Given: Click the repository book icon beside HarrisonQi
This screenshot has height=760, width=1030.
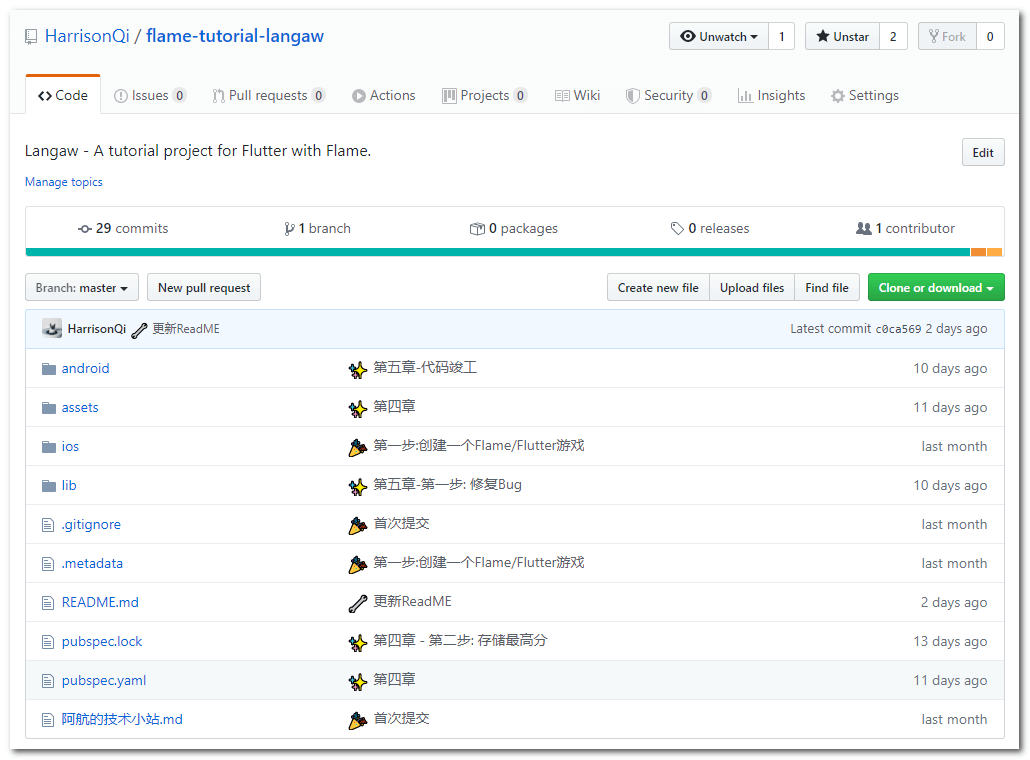Looking at the screenshot, I should [31, 37].
